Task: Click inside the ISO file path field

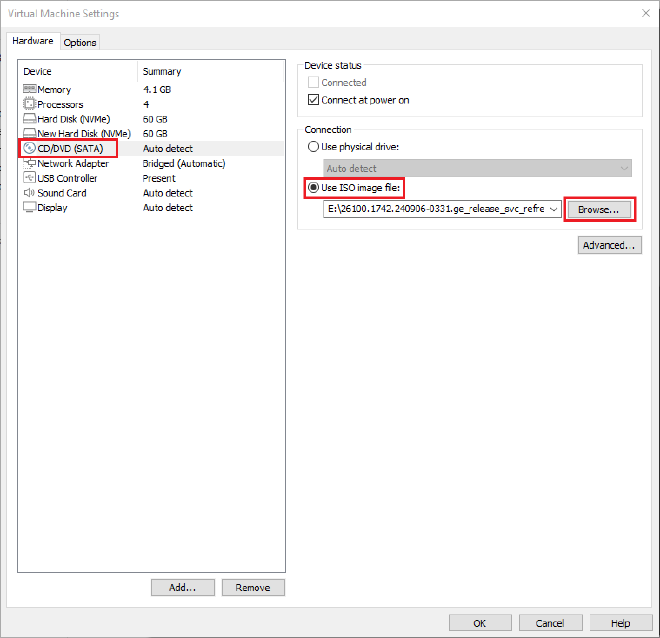Action: click(435, 210)
